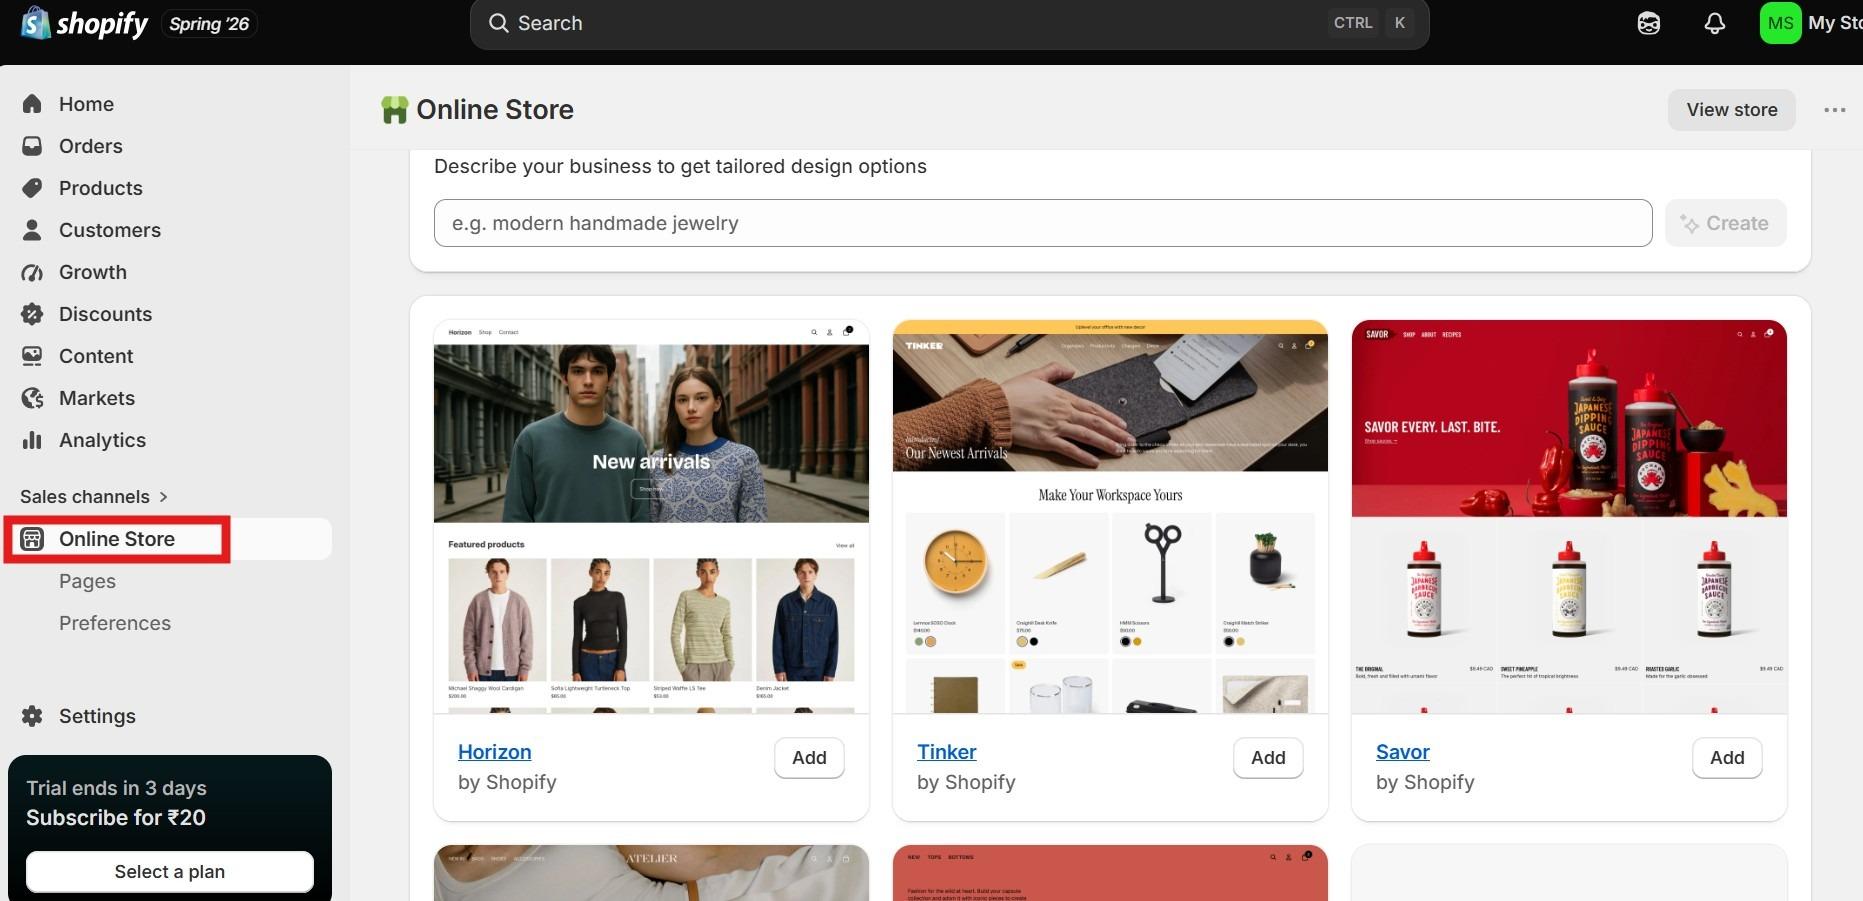Viewport: 1863px width, 901px height.
Task: Open Products in sidebar
Action: [101, 188]
